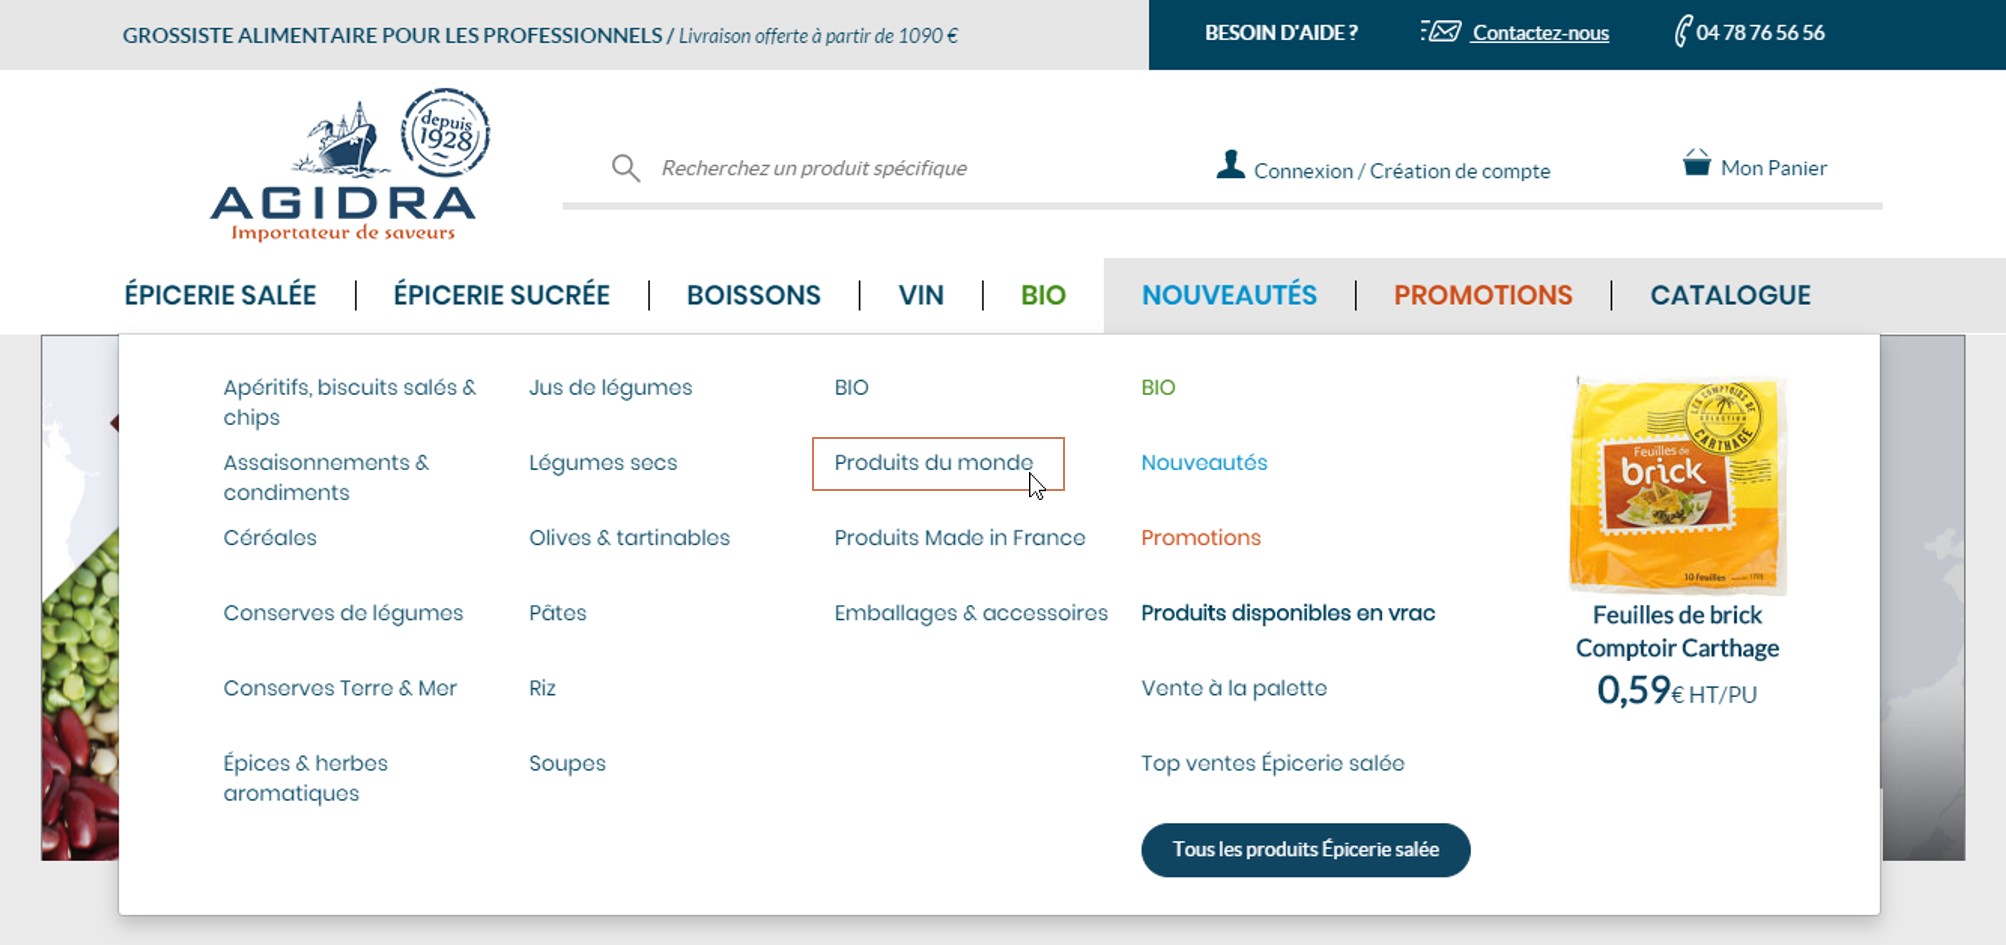This screenshot has height=945, width=2006.
Task: Expand the Boissons menu
Action: click(x=753, y=295)
